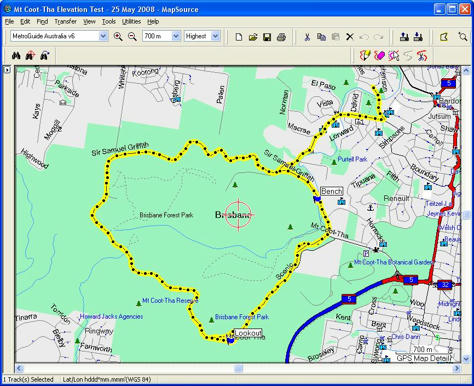Expand the MetroGuide Australia v6 map dropdown
This screenshot has height=386, width=474.
[x=103, y=36]
